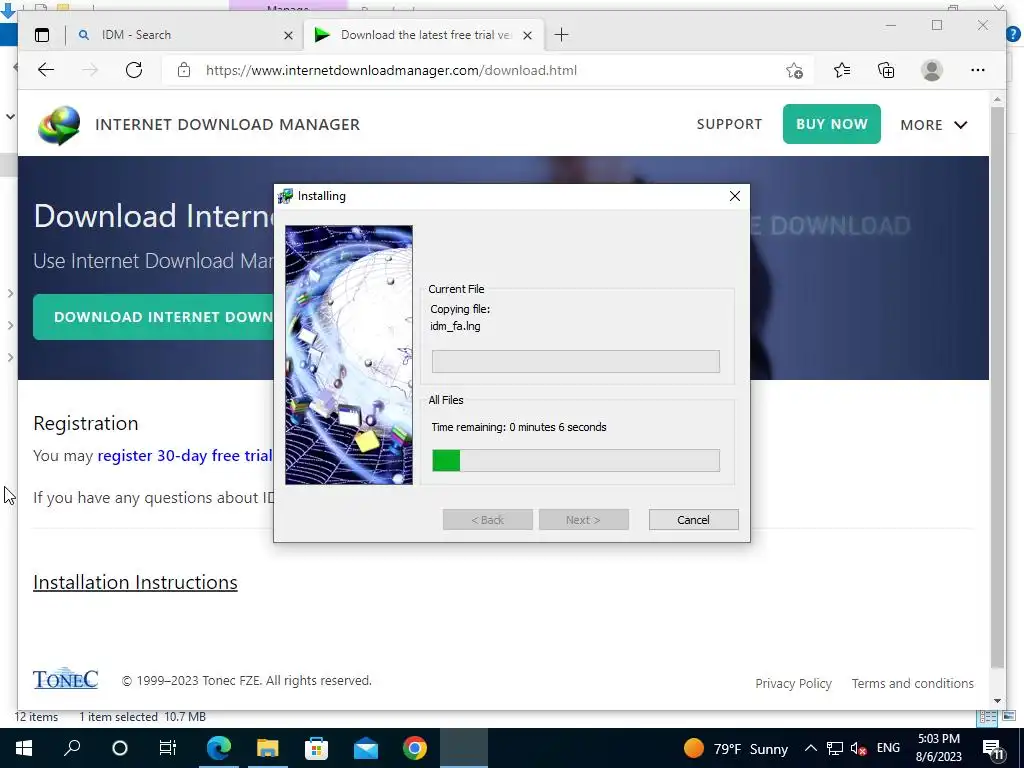The width and height of the screenshot is (1024, 768).
Task: Open the Mail app from the taskbar
Action: [x=366, y=748]
